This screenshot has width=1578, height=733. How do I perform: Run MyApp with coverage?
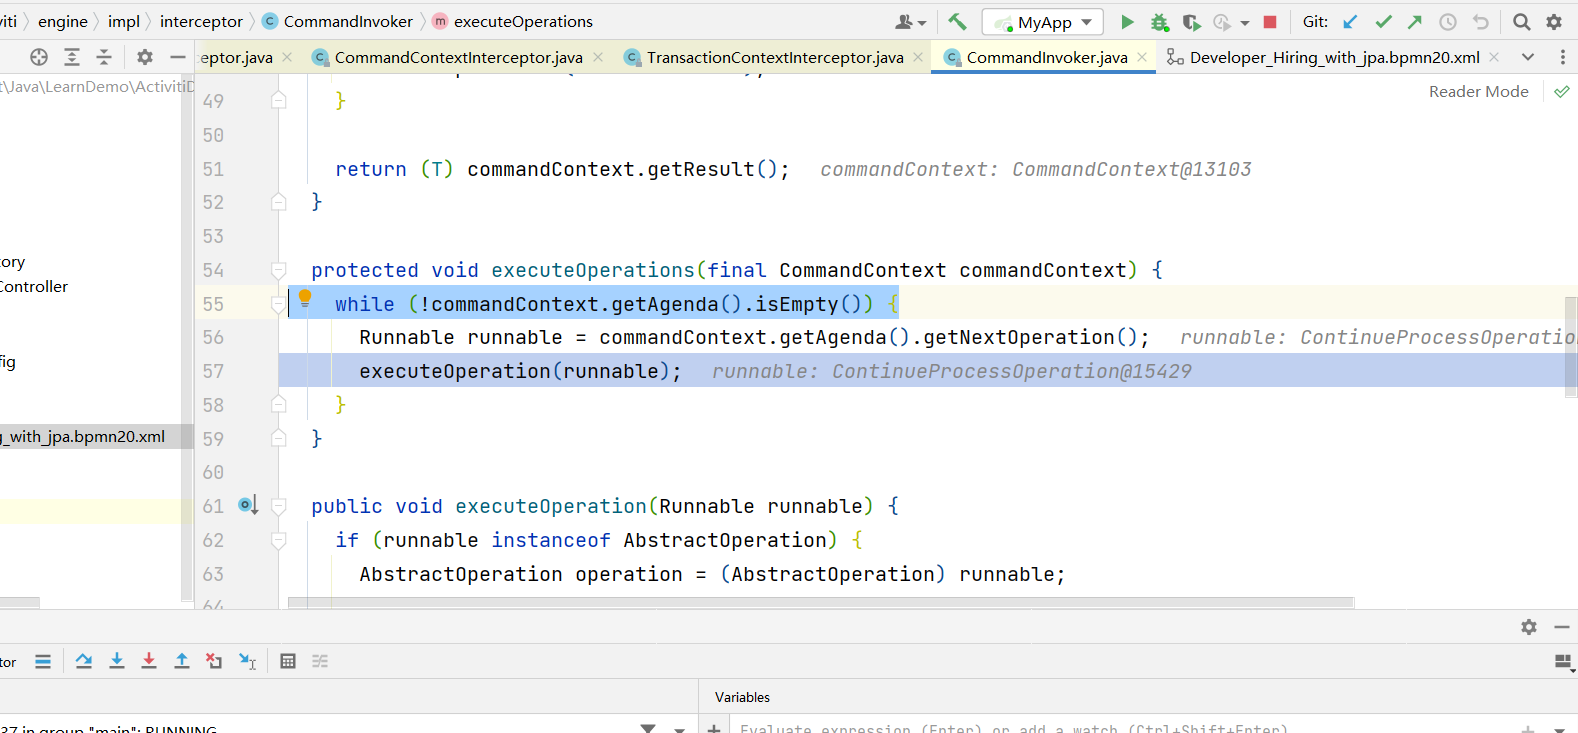coord(1191,22)
